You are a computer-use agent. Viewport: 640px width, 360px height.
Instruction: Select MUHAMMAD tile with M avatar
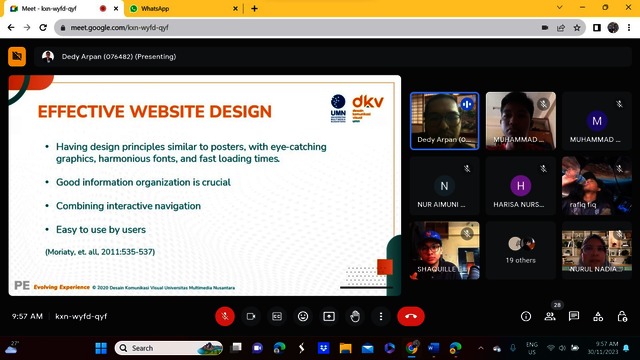click(597, 121)
